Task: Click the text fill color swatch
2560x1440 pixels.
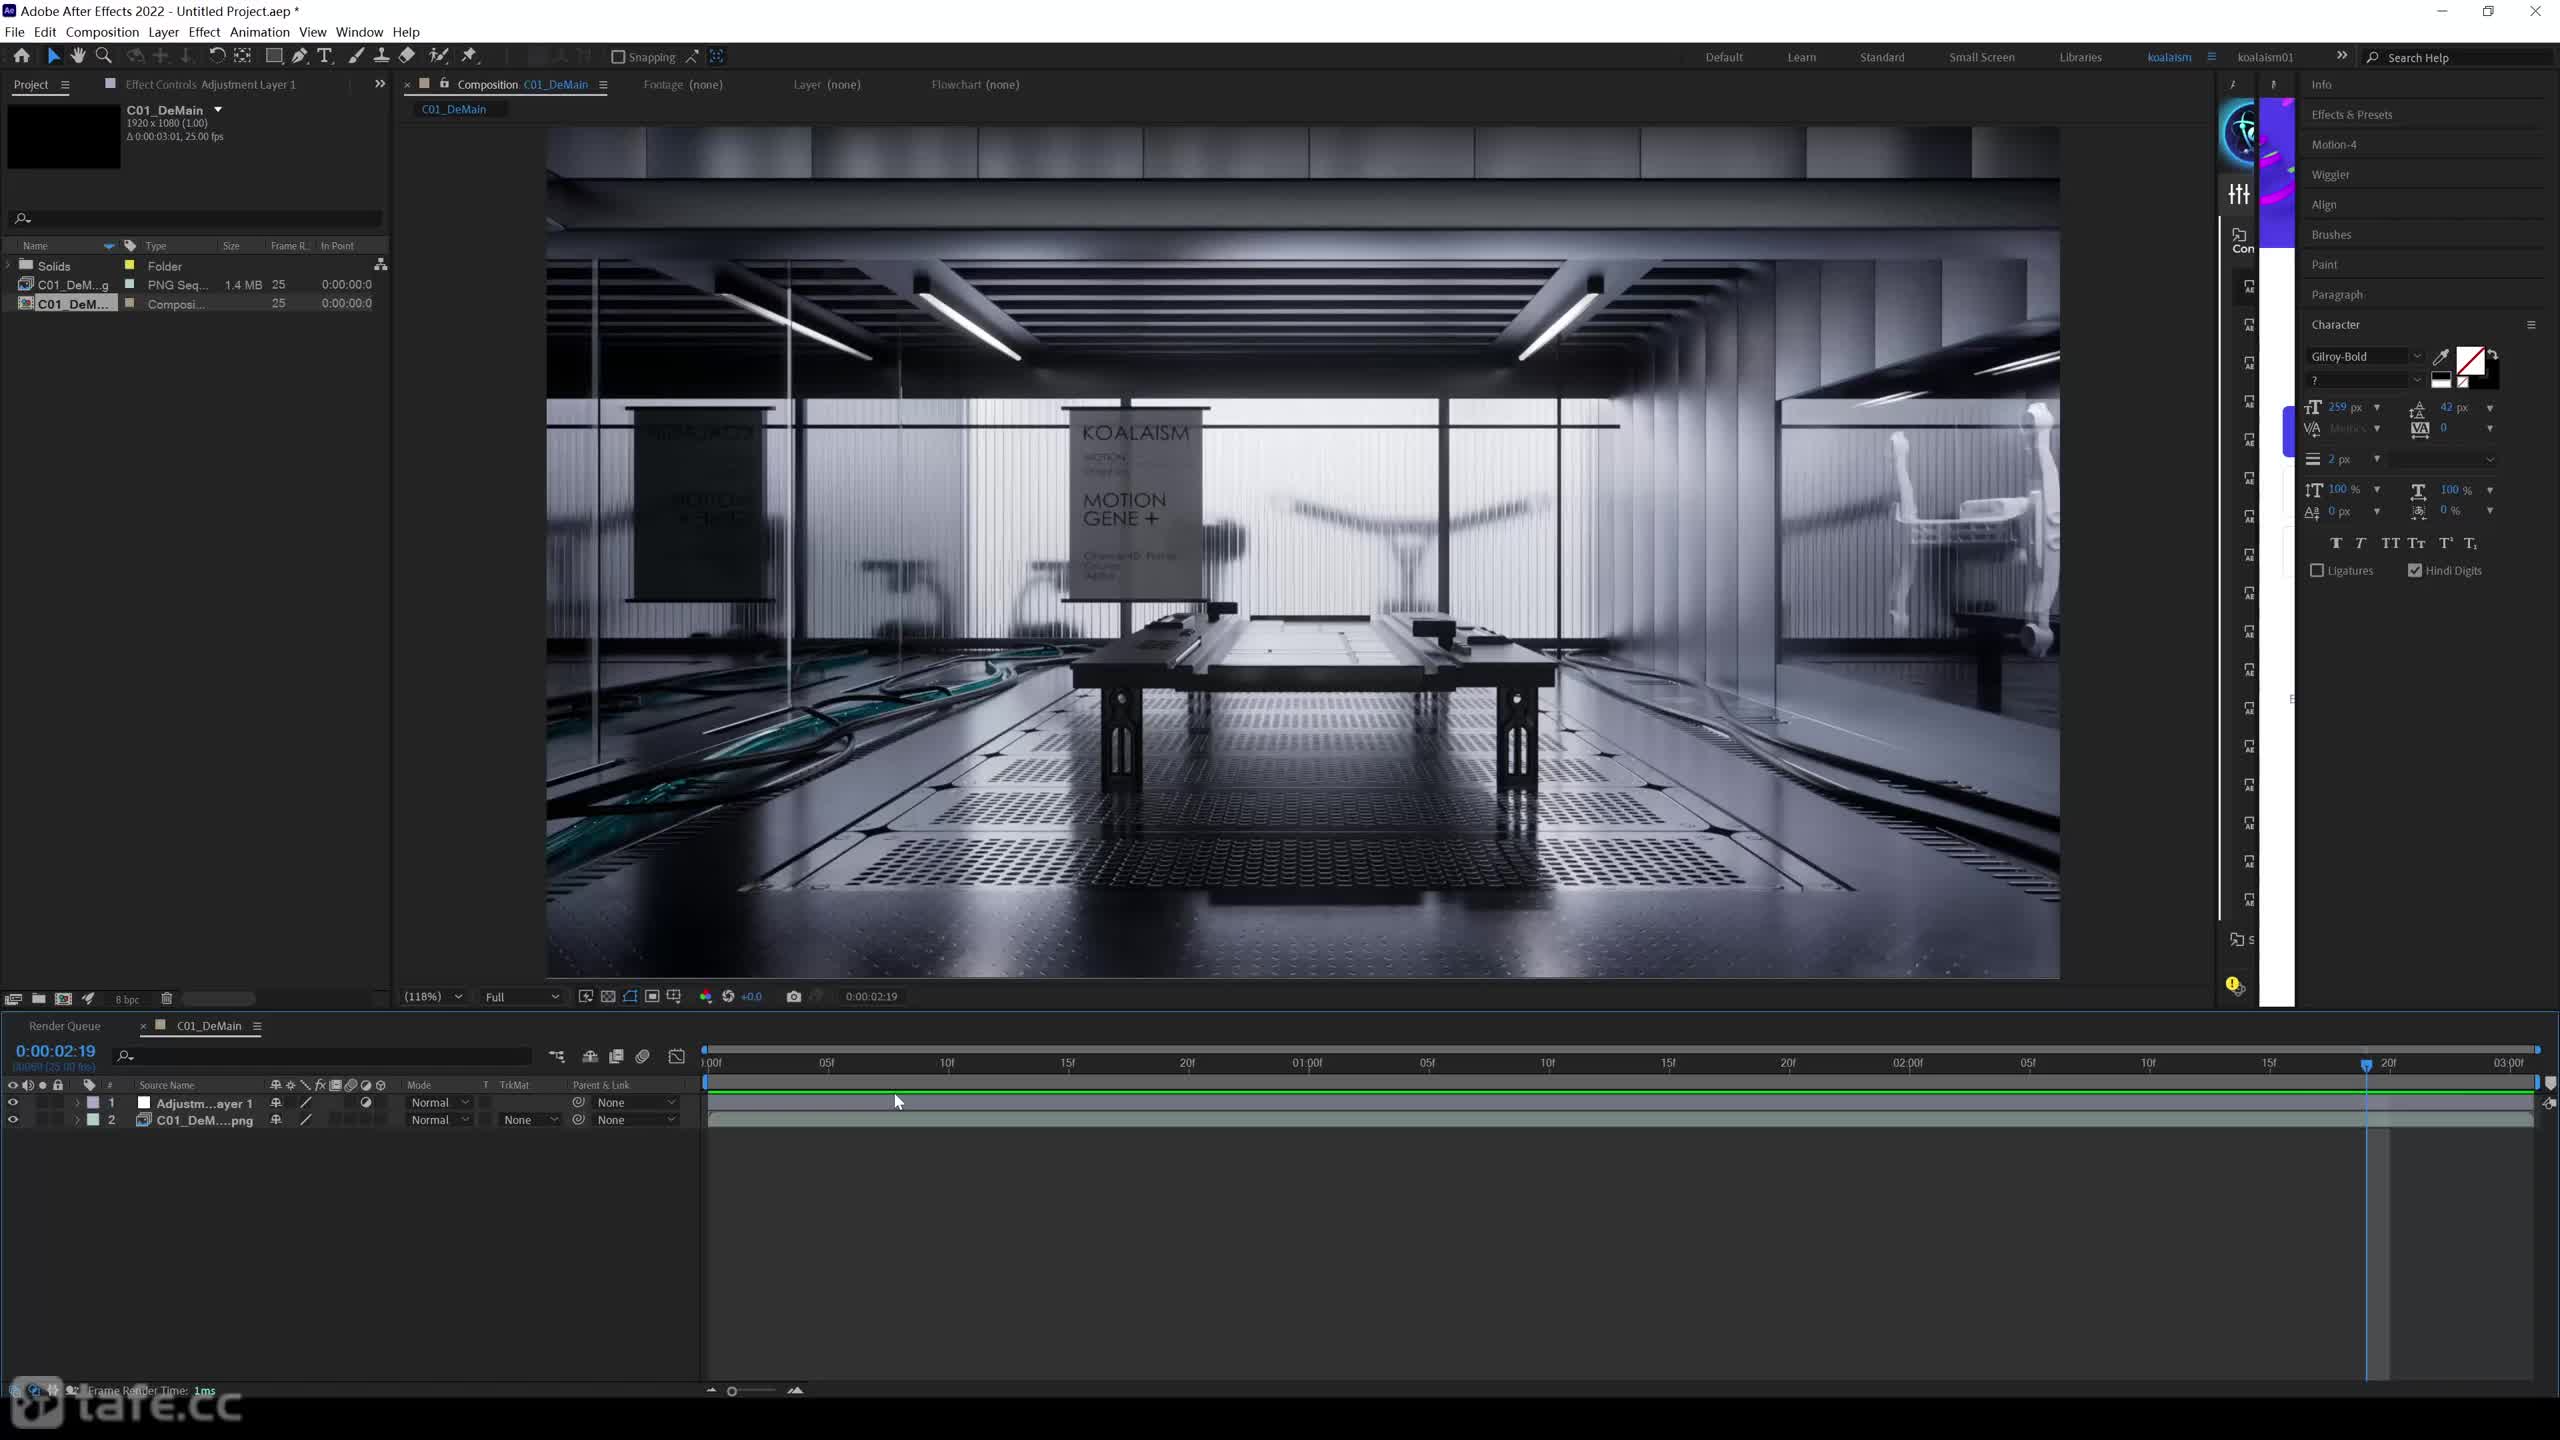Action: click(2470, 360)
